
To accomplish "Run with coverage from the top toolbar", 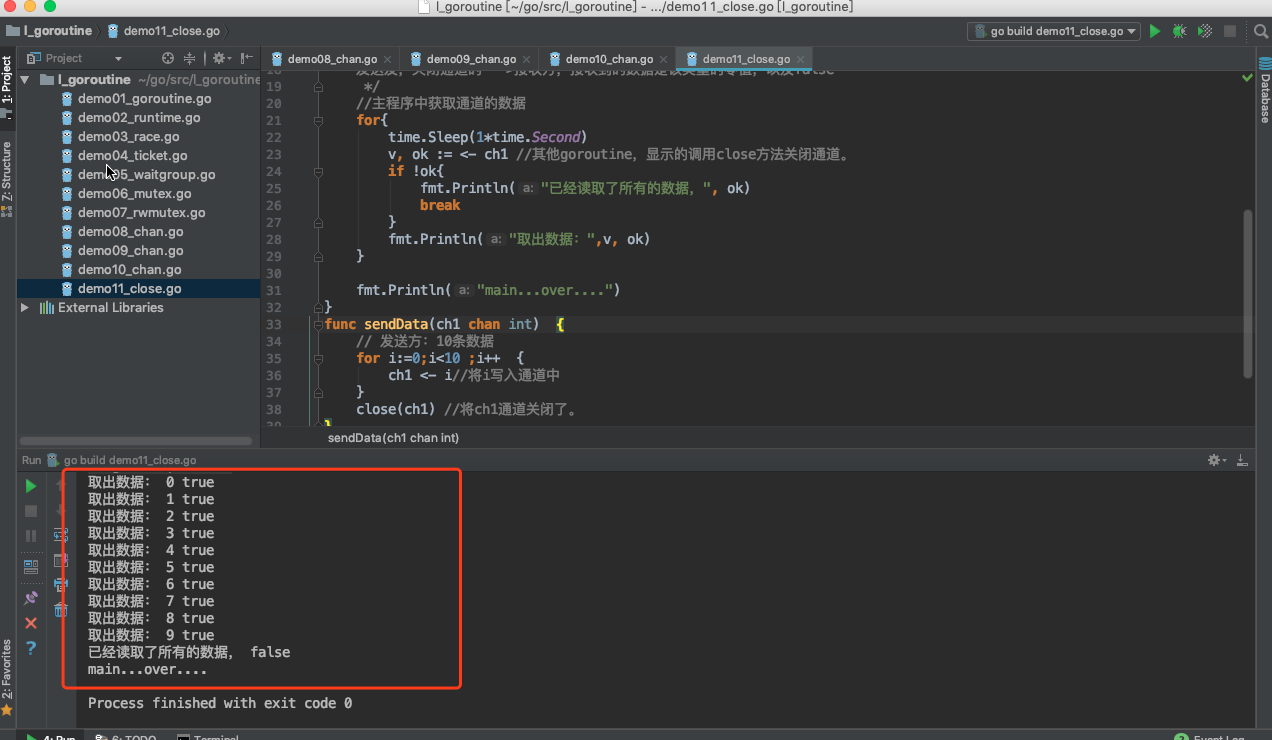I will tap(1205, 31).
